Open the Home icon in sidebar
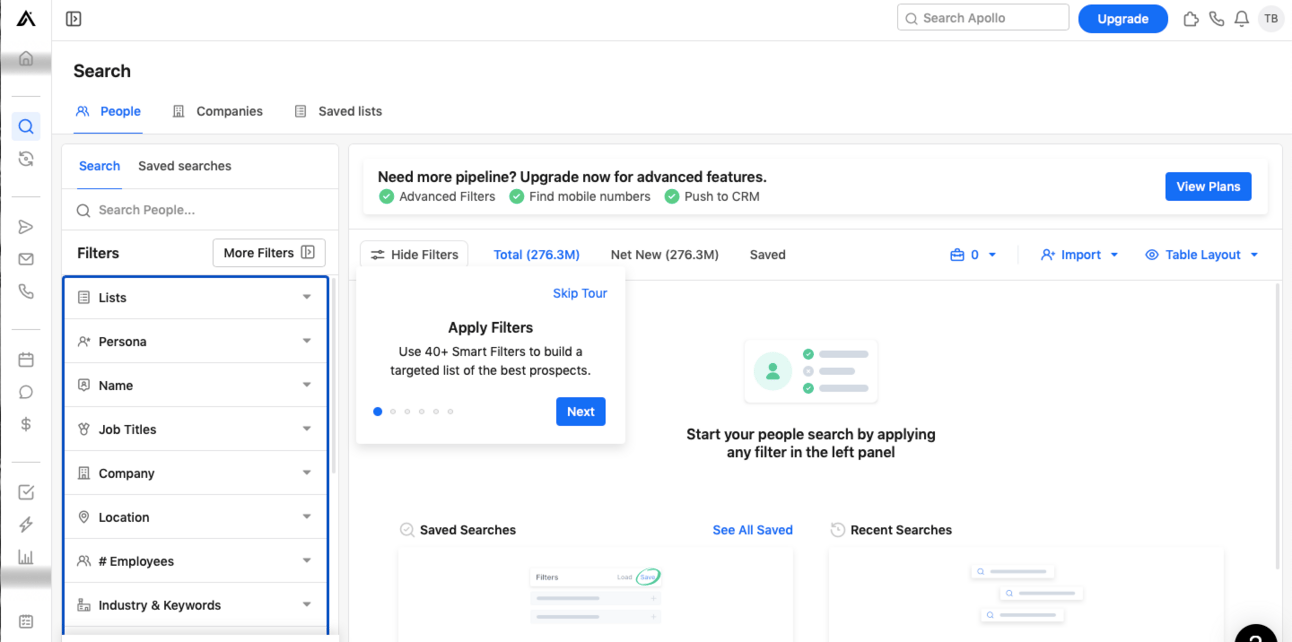1292x642 pixels. [26, 59]
